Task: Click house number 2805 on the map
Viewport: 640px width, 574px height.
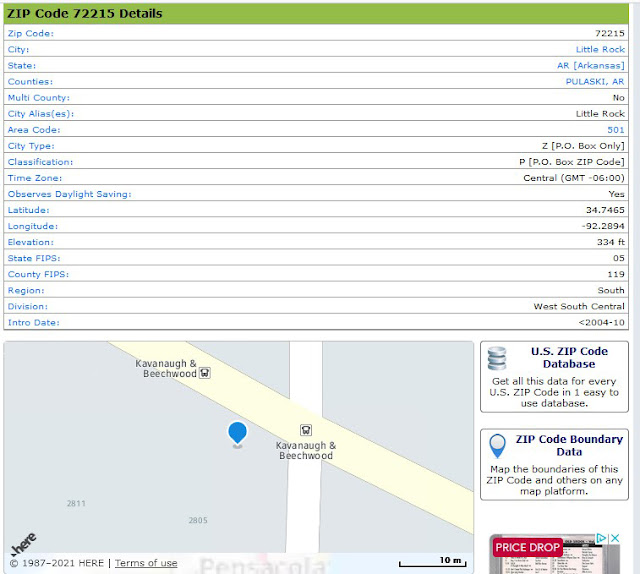Action: [x=198, y=520]
